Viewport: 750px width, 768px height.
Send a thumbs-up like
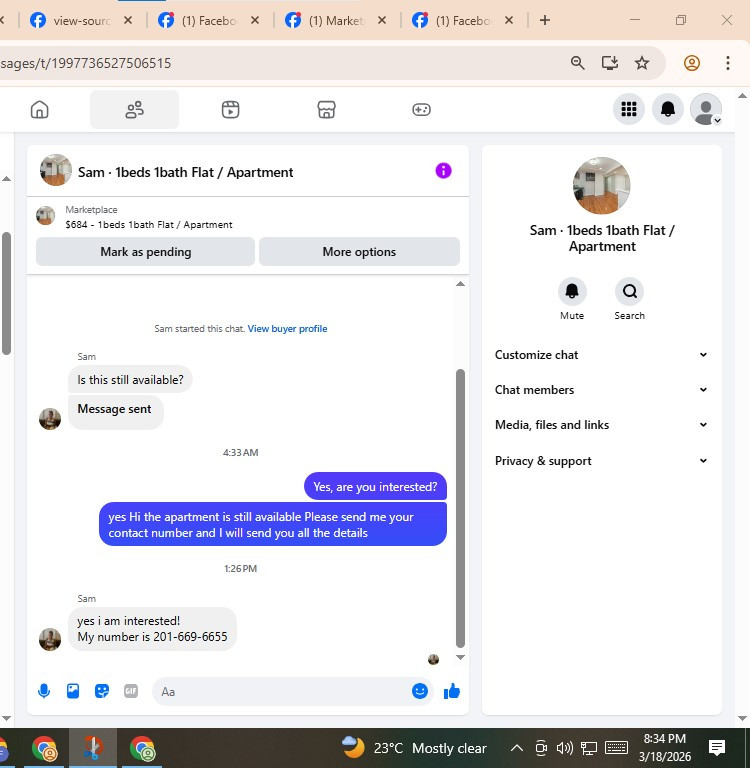coord(452,691)
